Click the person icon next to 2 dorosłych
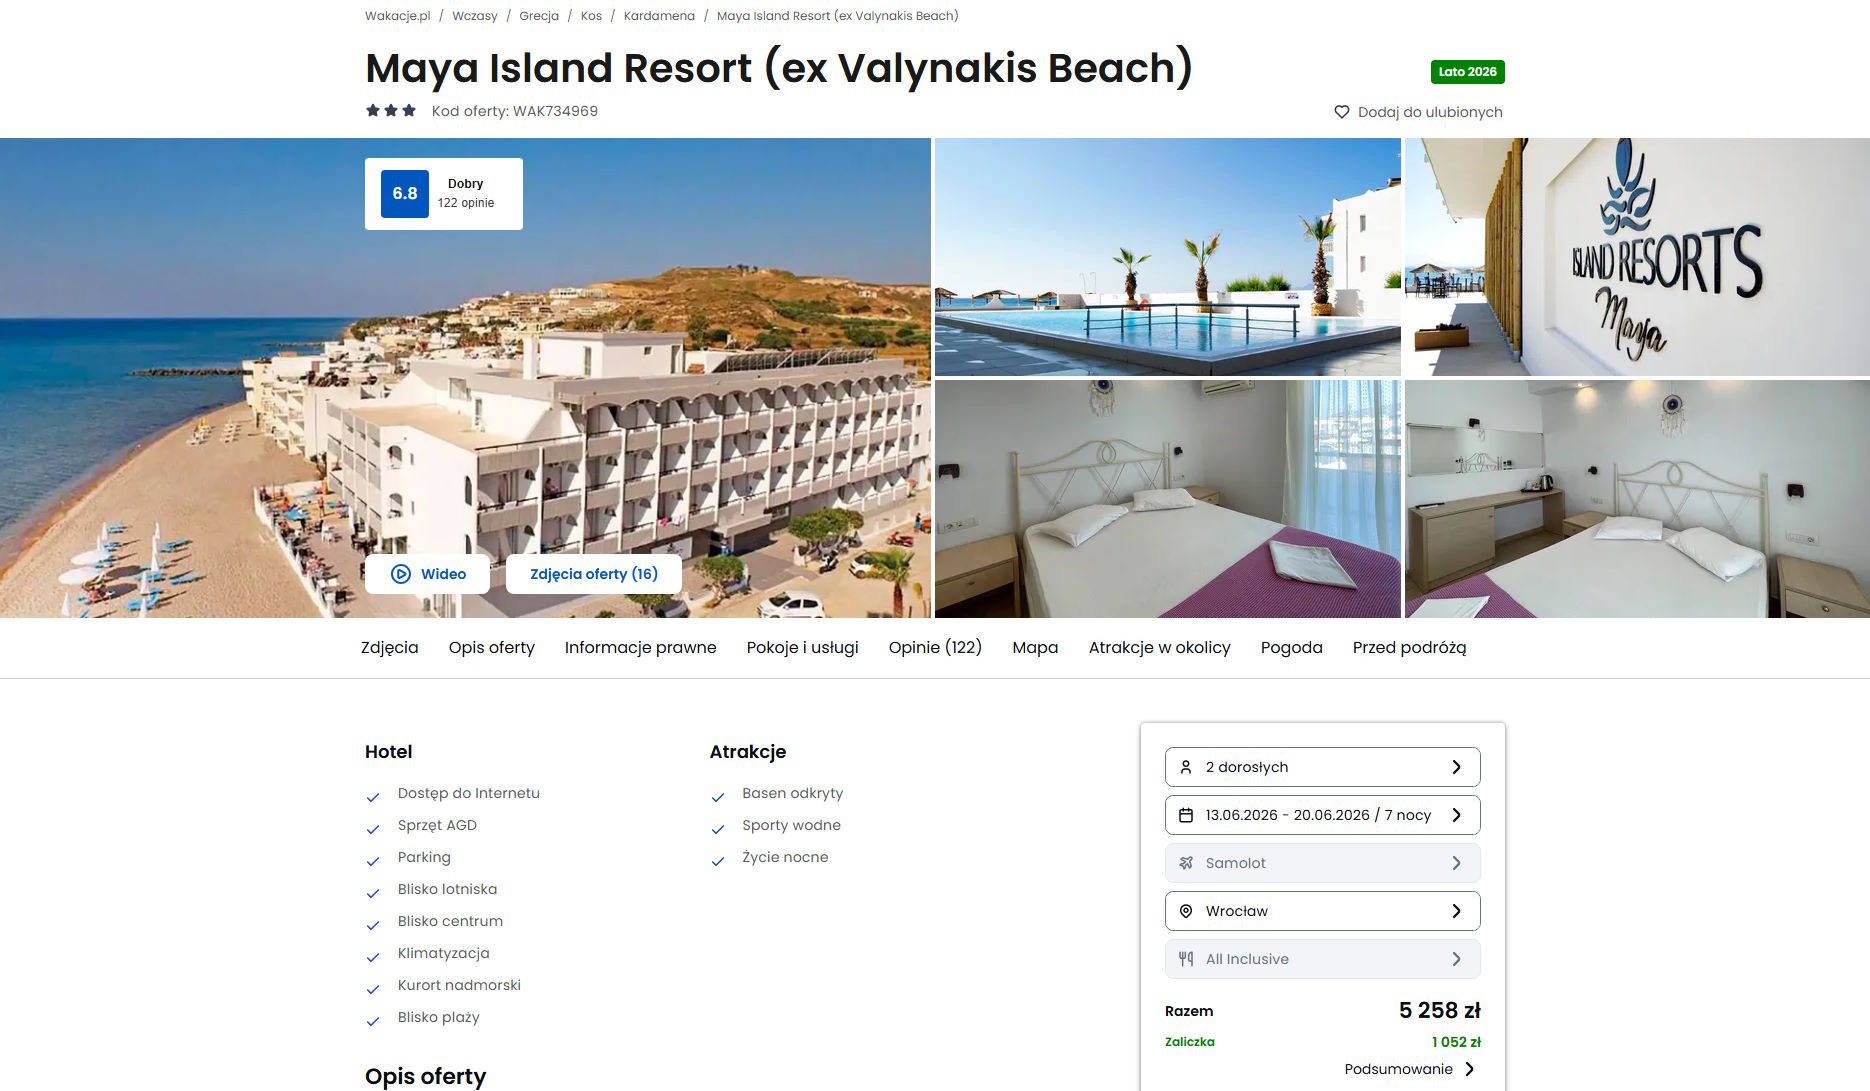This screenshot has width=1870, height=1091. pos(1186,767)
